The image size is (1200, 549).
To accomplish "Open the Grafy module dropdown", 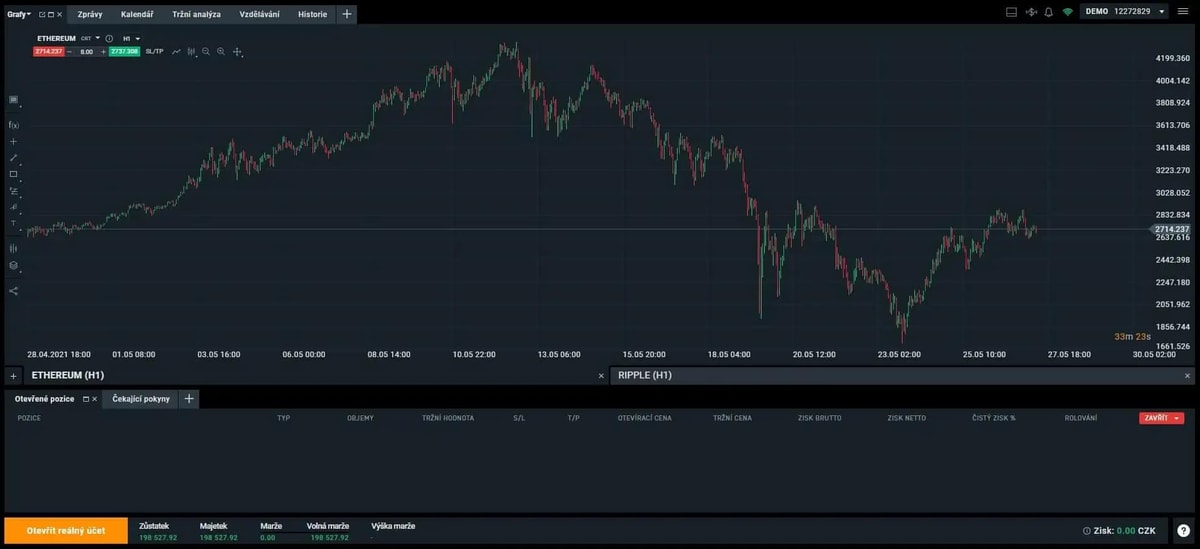I will point(19,14).
